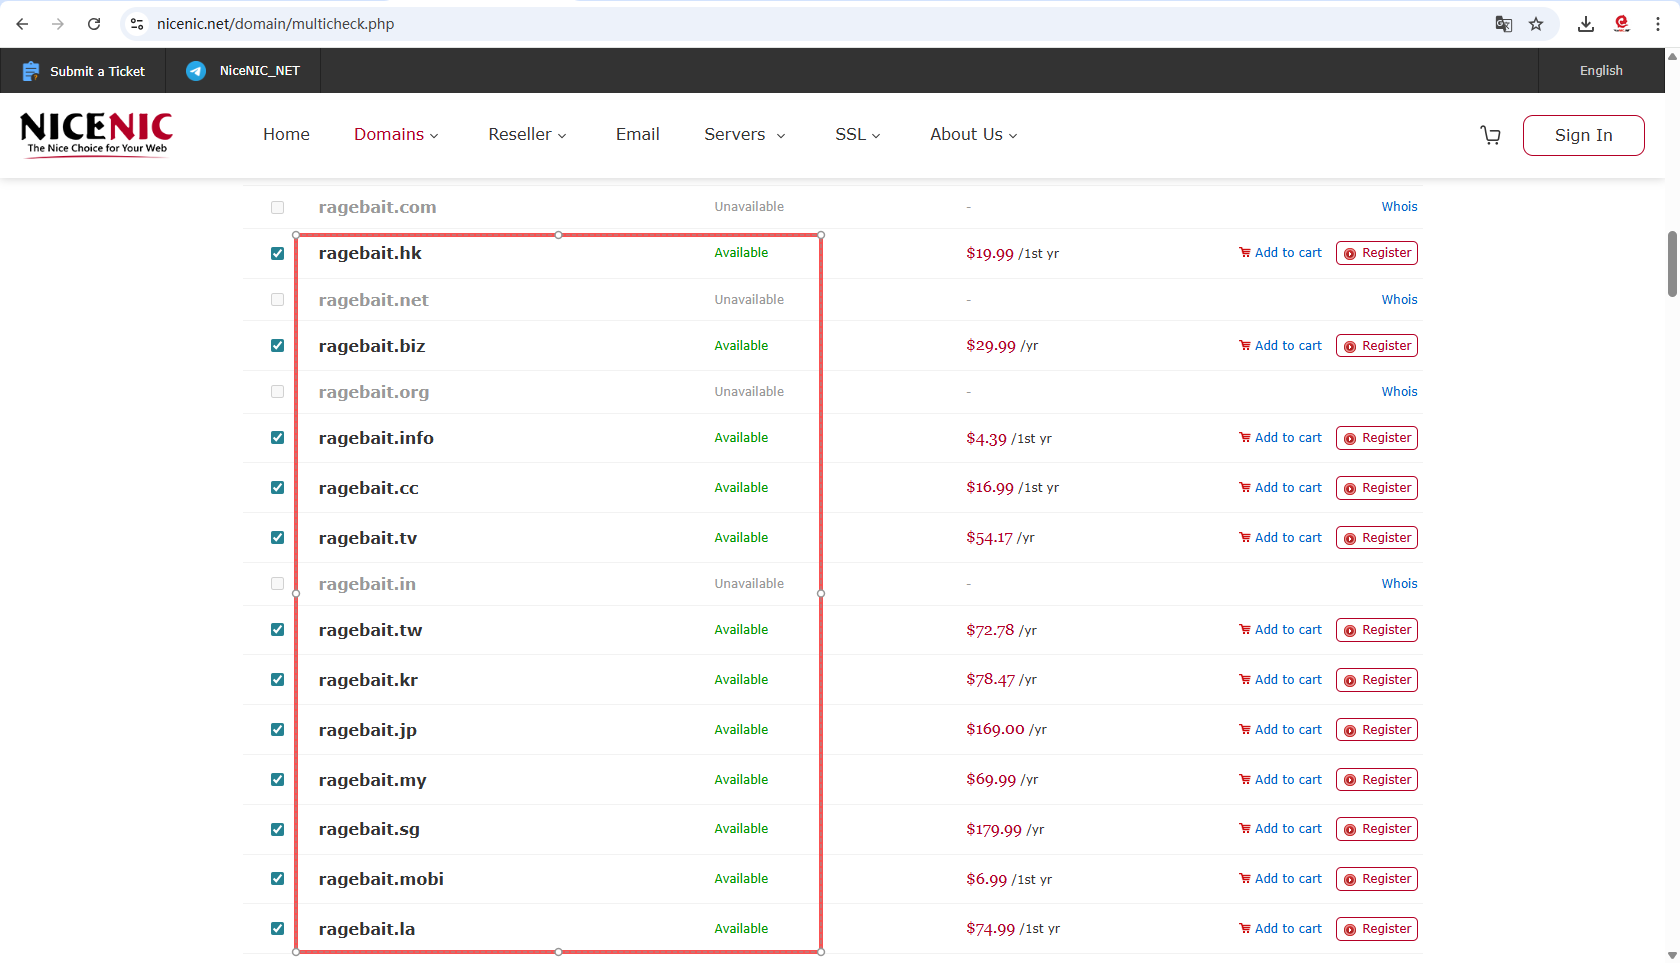Open the Email menu item
This screenshot has width=1680, height=963.
pyautogui.click(x=637, y=135)
